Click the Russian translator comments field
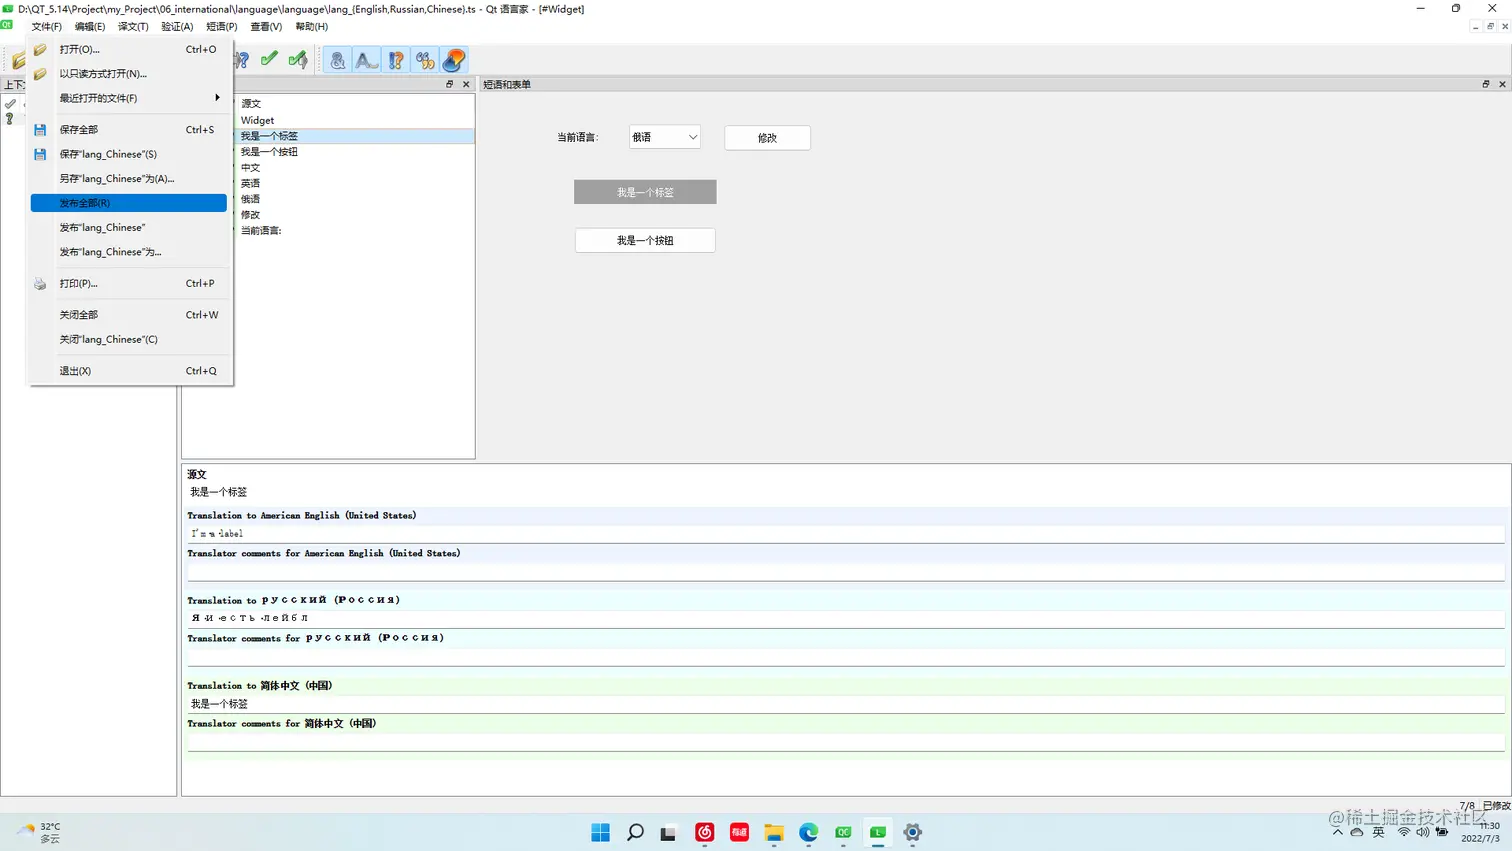 tap(846, 657)
